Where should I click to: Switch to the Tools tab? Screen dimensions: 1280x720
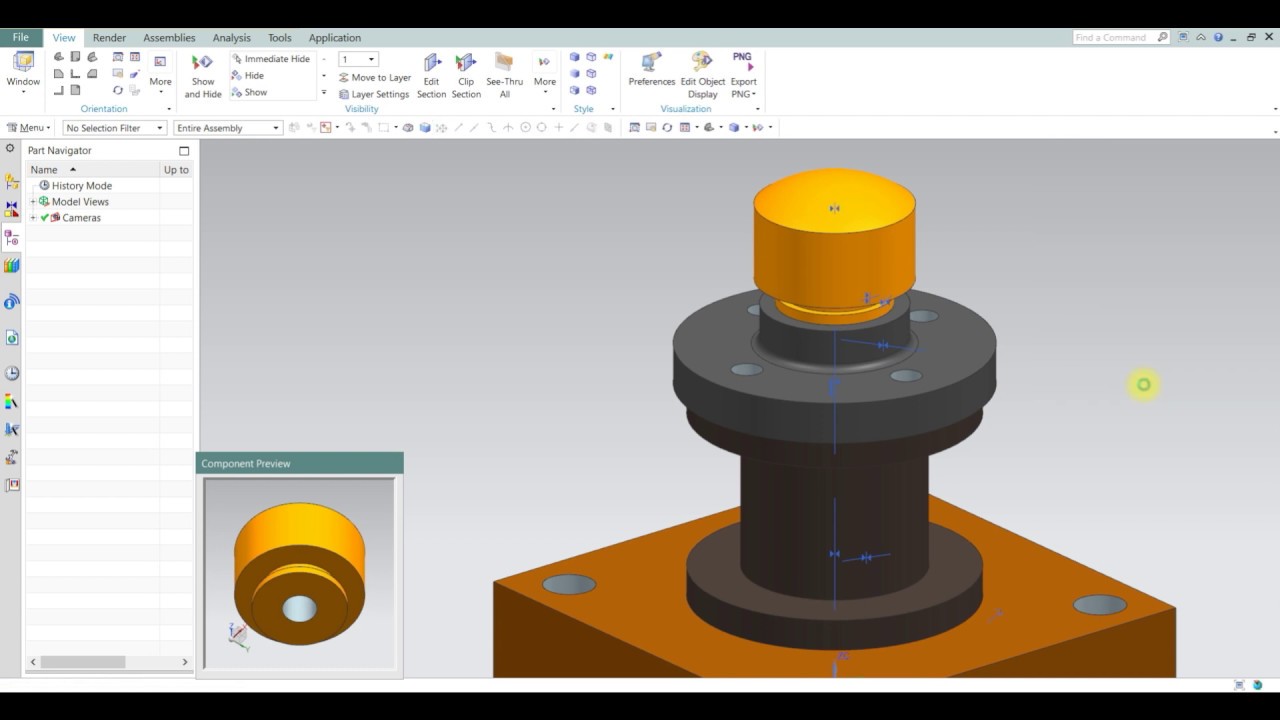[280, 38]
